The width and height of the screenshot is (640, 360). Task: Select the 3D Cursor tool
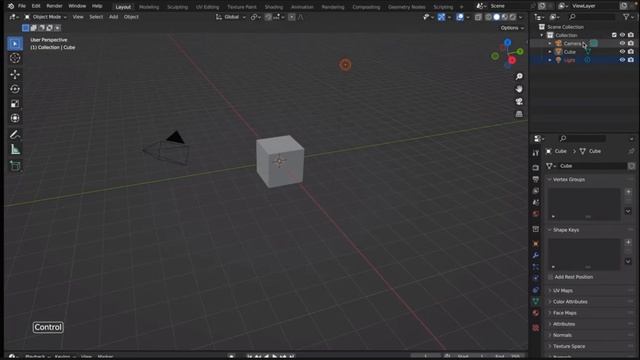click(x=15, y=58)
